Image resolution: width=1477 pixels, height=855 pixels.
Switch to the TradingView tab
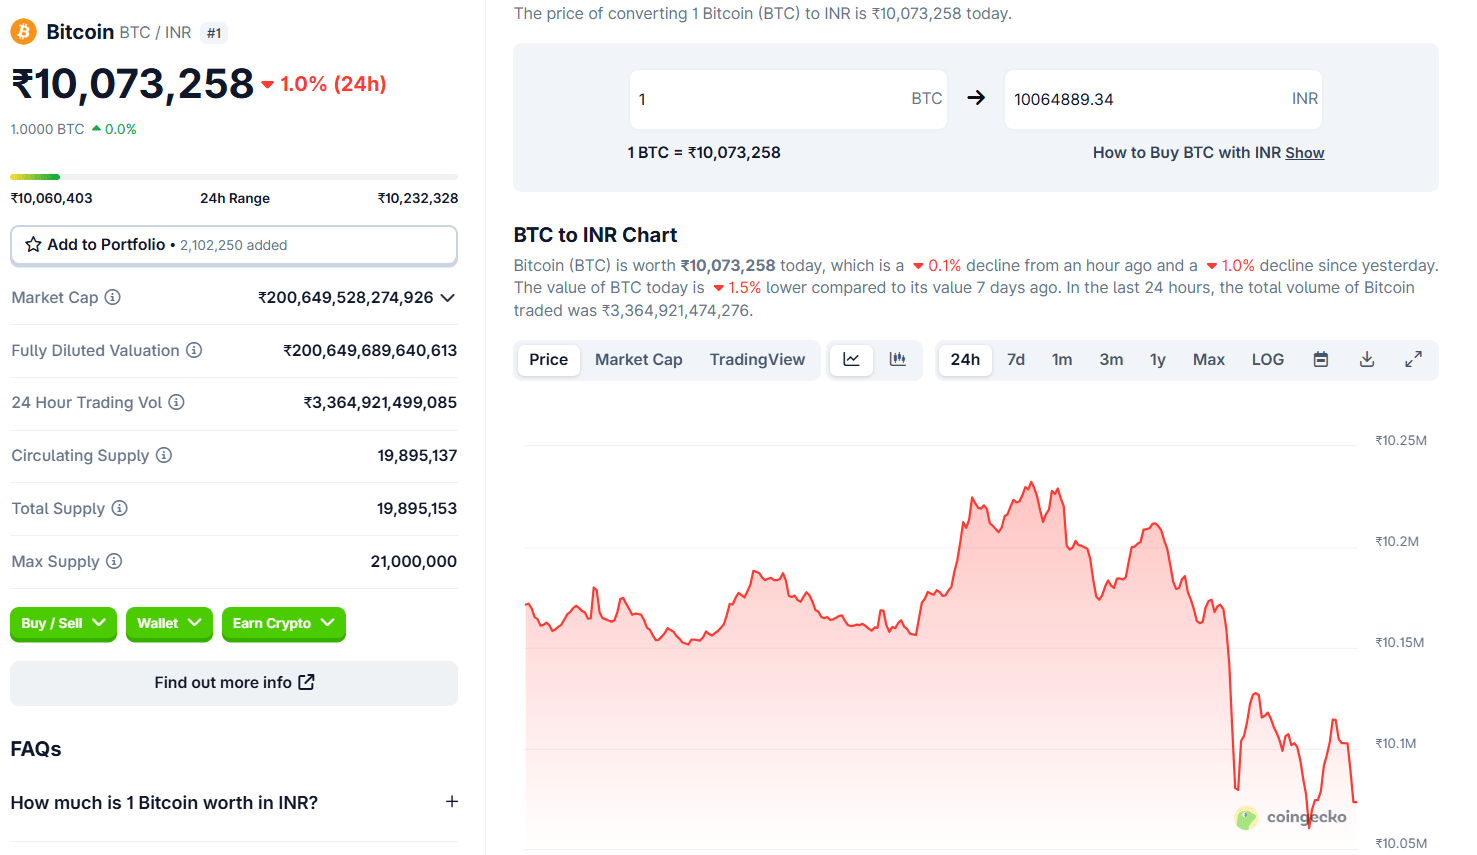[x=756, y=360]
